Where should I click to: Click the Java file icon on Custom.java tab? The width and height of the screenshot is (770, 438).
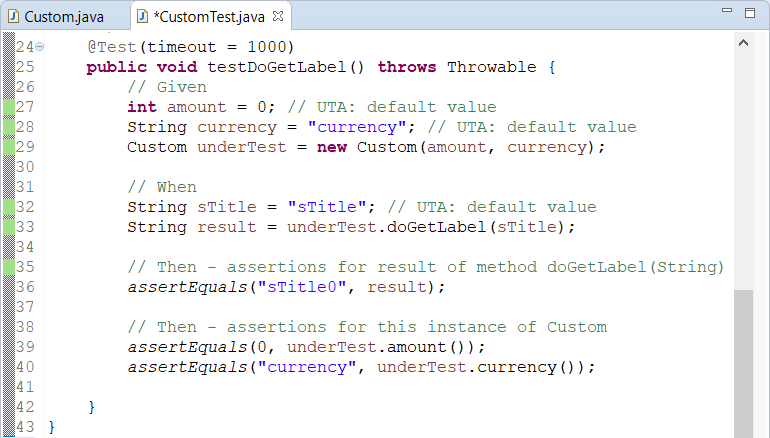14,17
